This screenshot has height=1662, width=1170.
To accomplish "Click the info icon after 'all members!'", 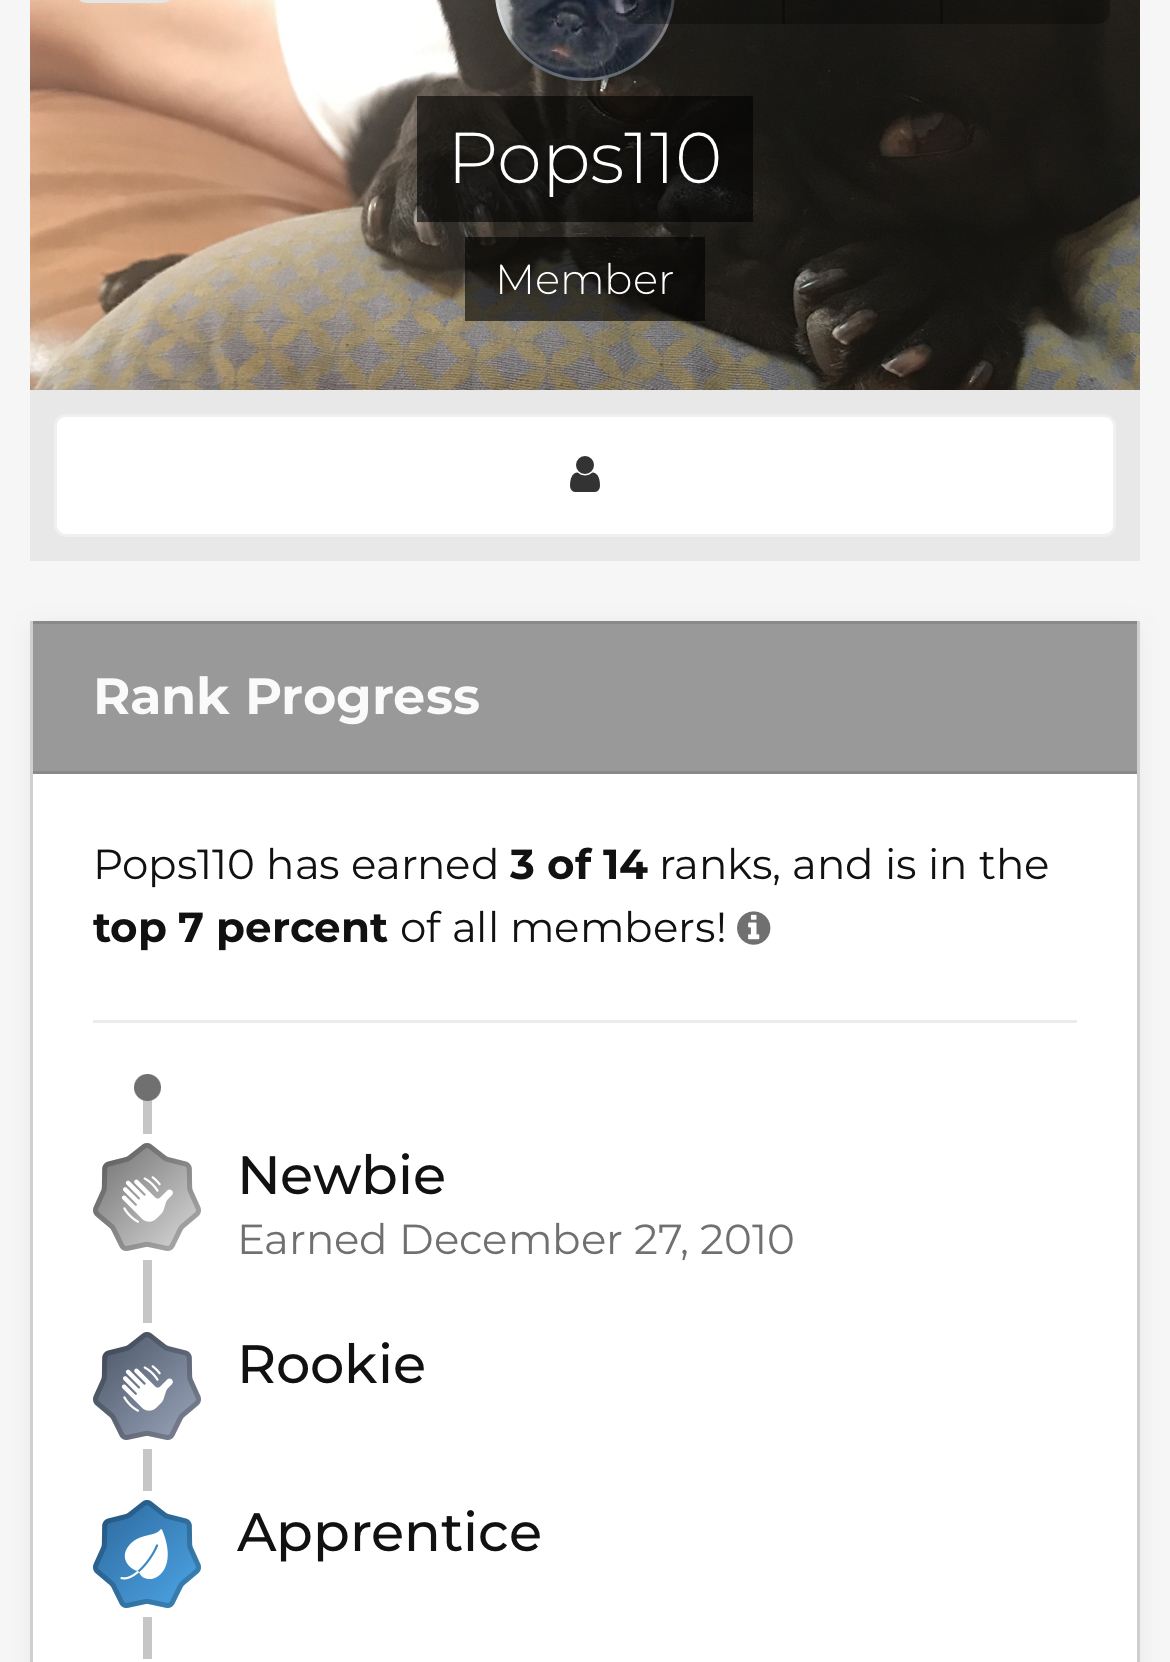I will (753, 929).
